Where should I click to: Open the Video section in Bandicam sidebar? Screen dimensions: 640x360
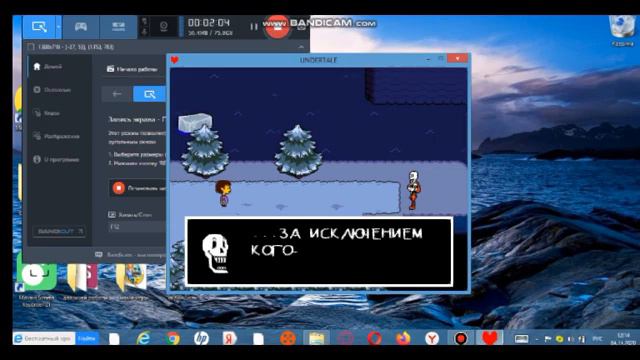[47, 113]
